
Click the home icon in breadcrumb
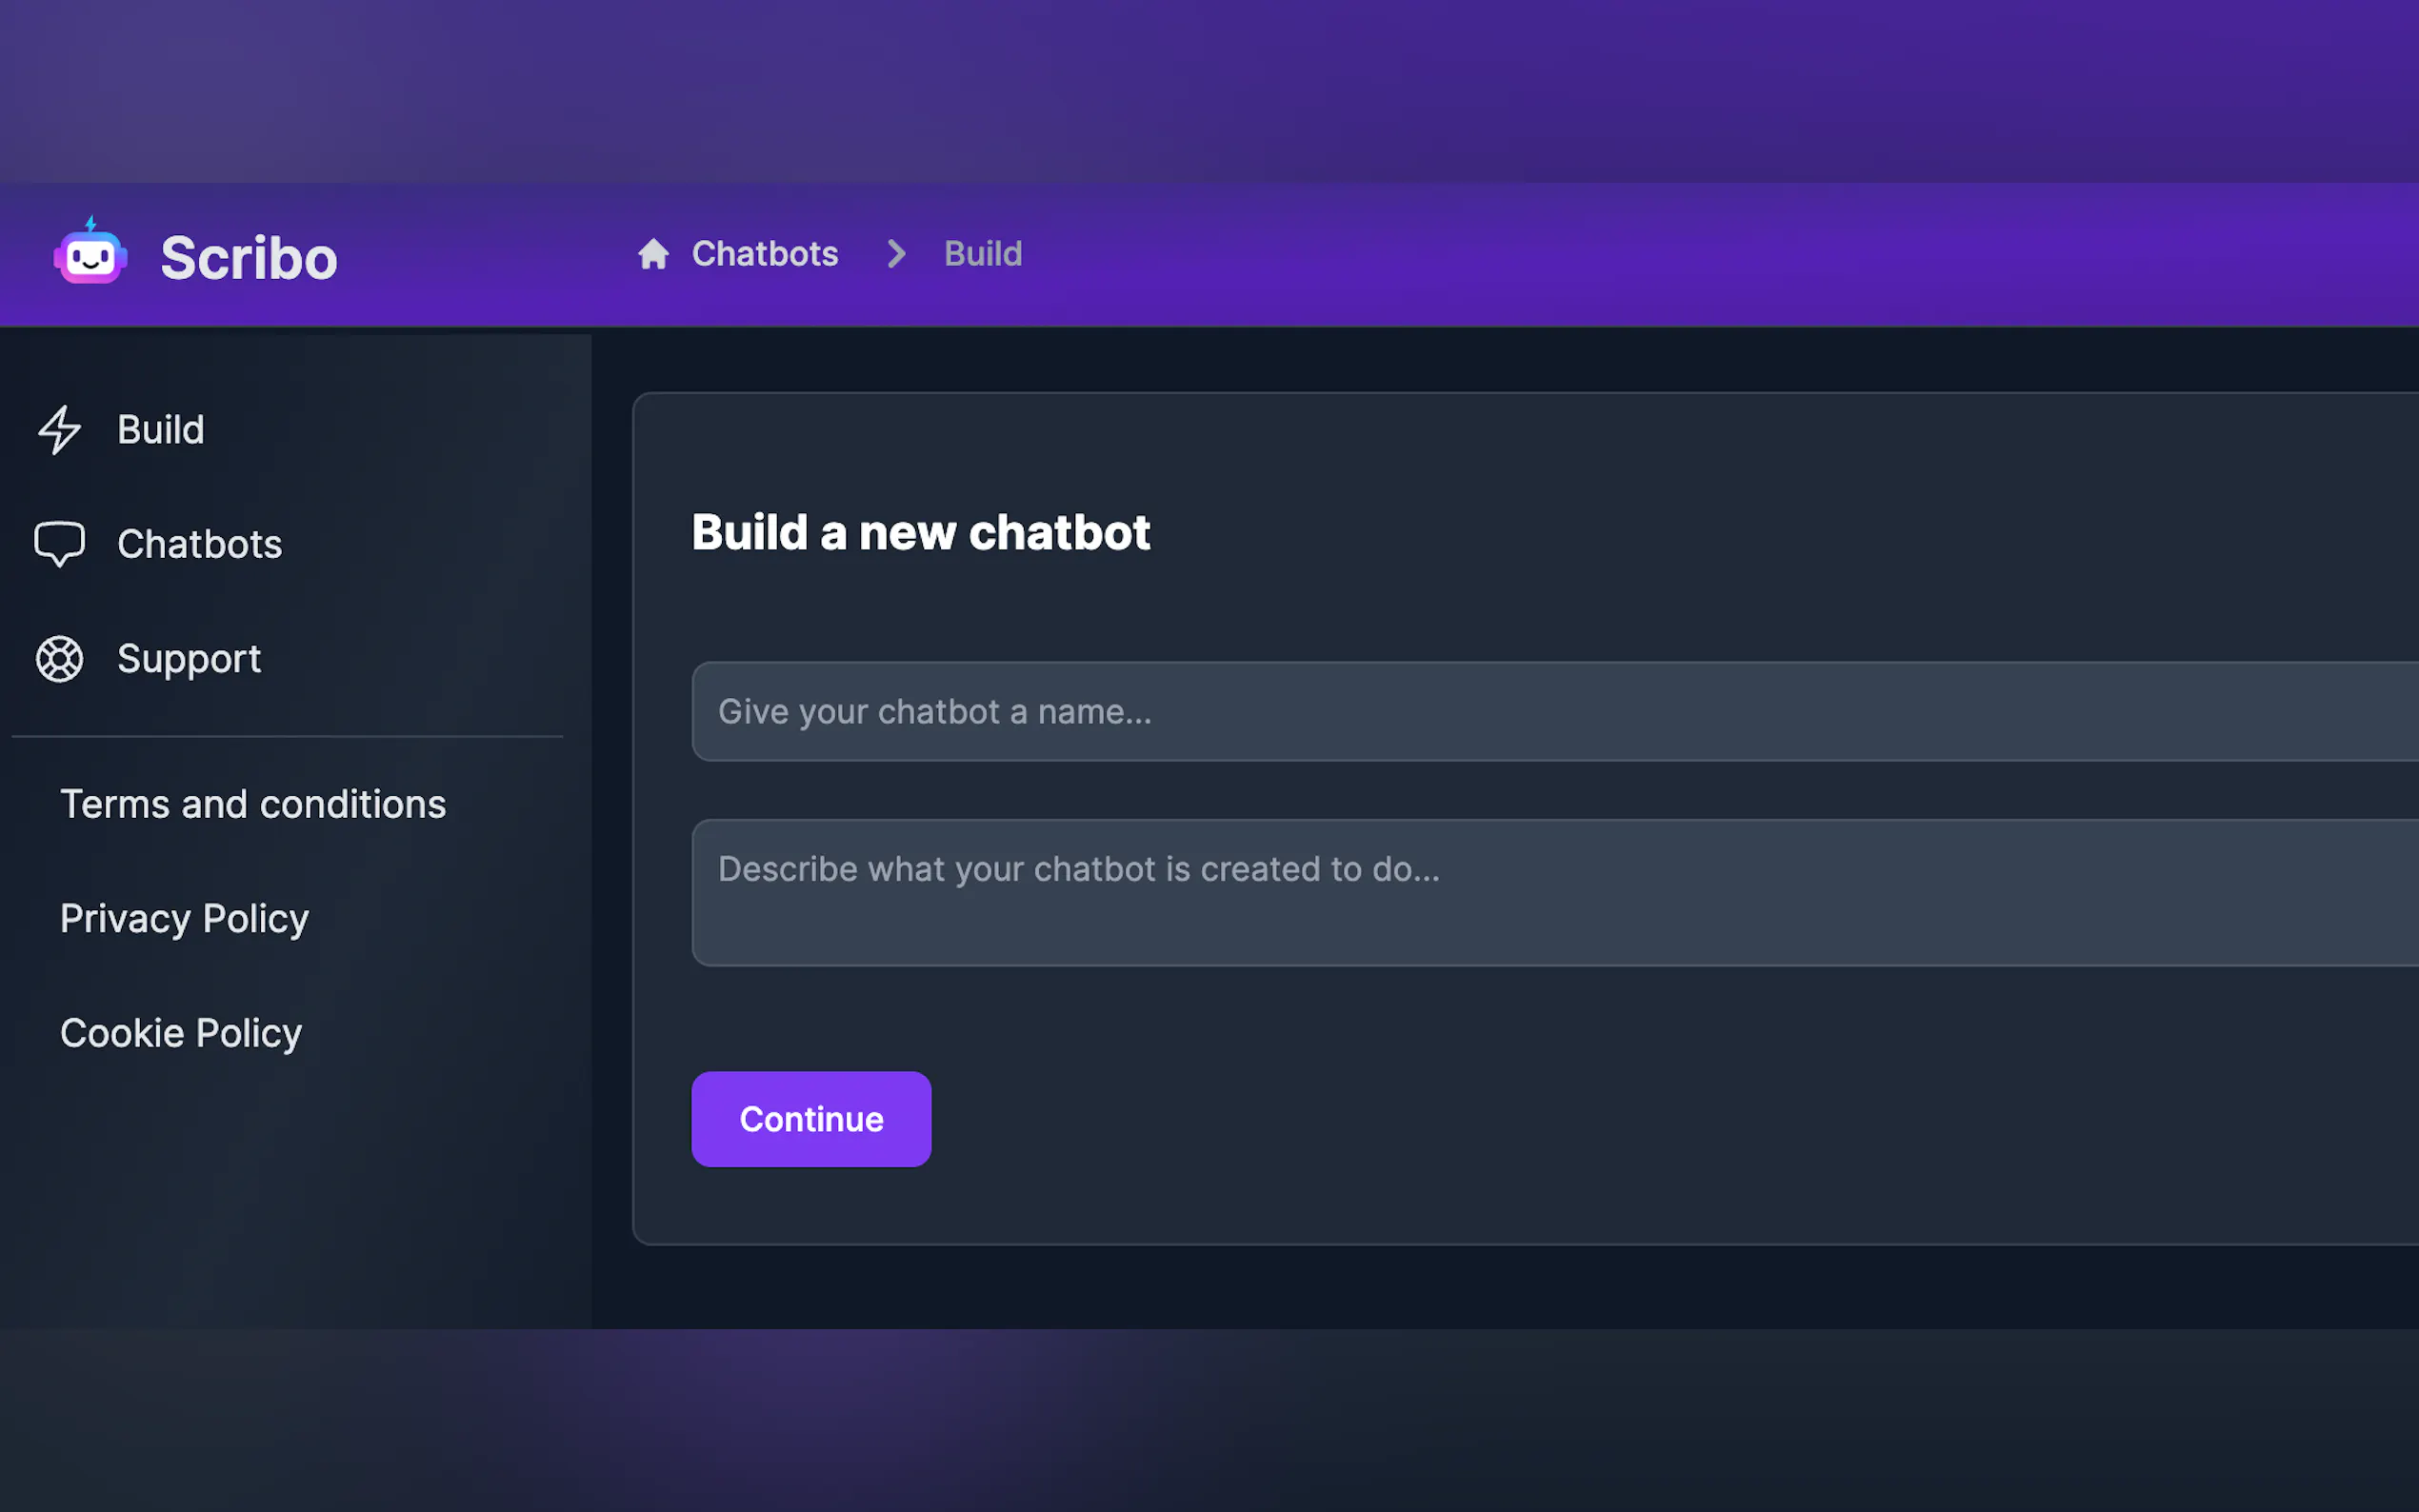click(653, 254)
